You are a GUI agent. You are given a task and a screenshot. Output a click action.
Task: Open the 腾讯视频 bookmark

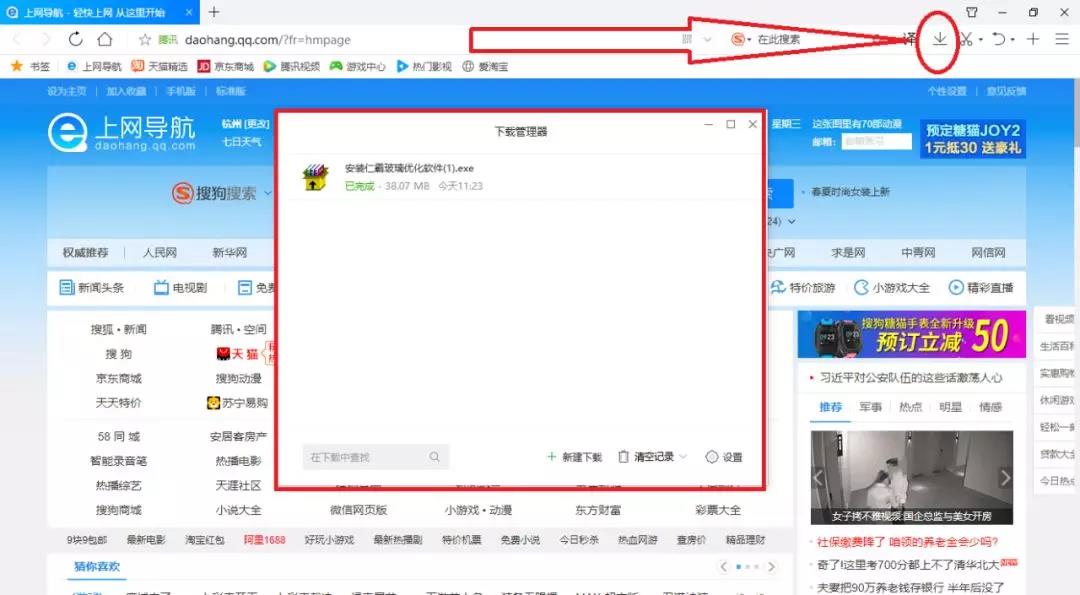pyautogui.click(x=291, y=67)
